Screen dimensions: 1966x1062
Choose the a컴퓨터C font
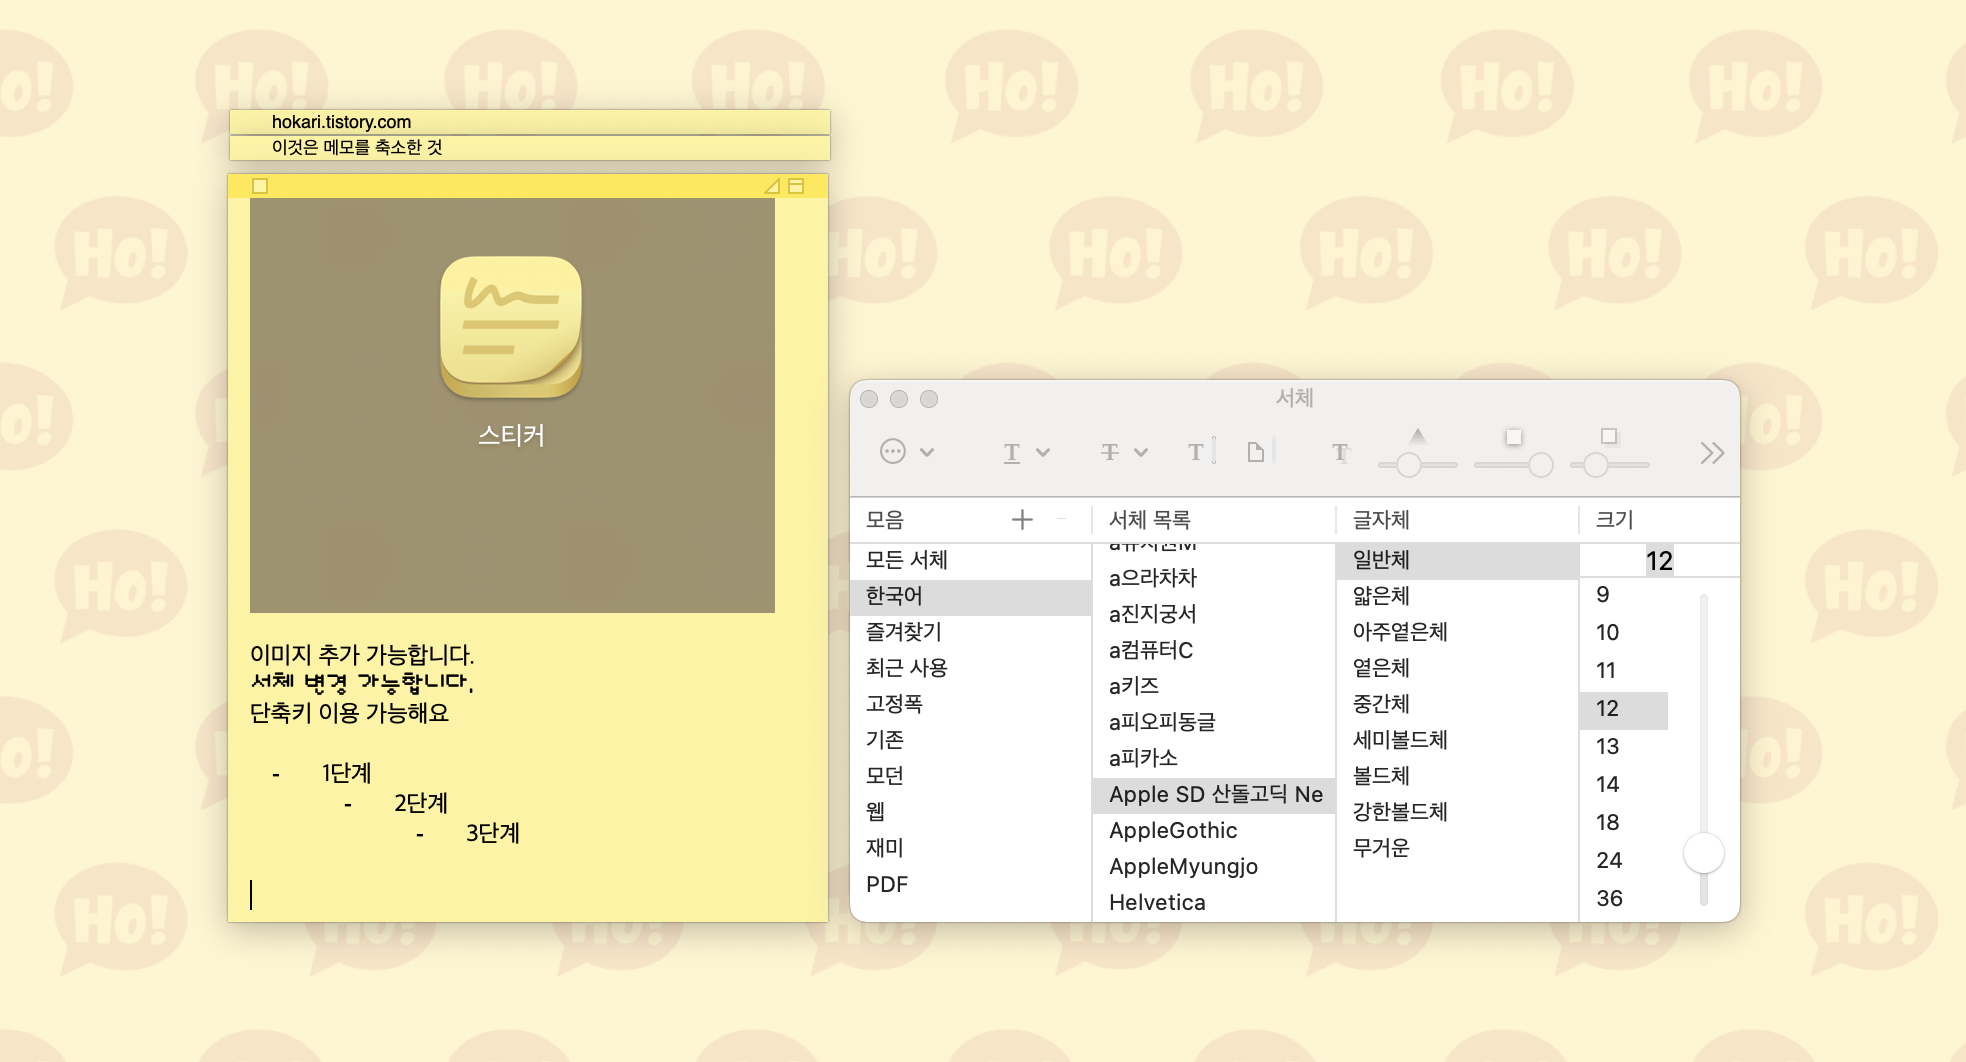(1214, 650)
